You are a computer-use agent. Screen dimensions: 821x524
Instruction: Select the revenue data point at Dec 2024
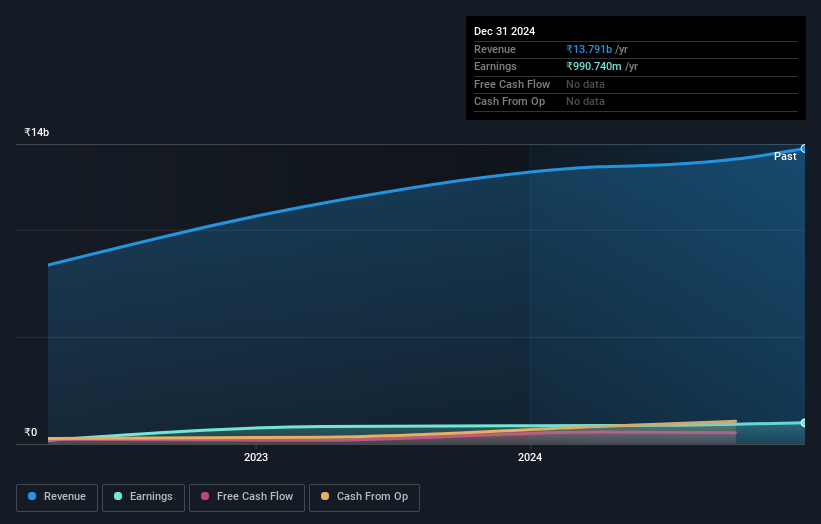(804, 149)
